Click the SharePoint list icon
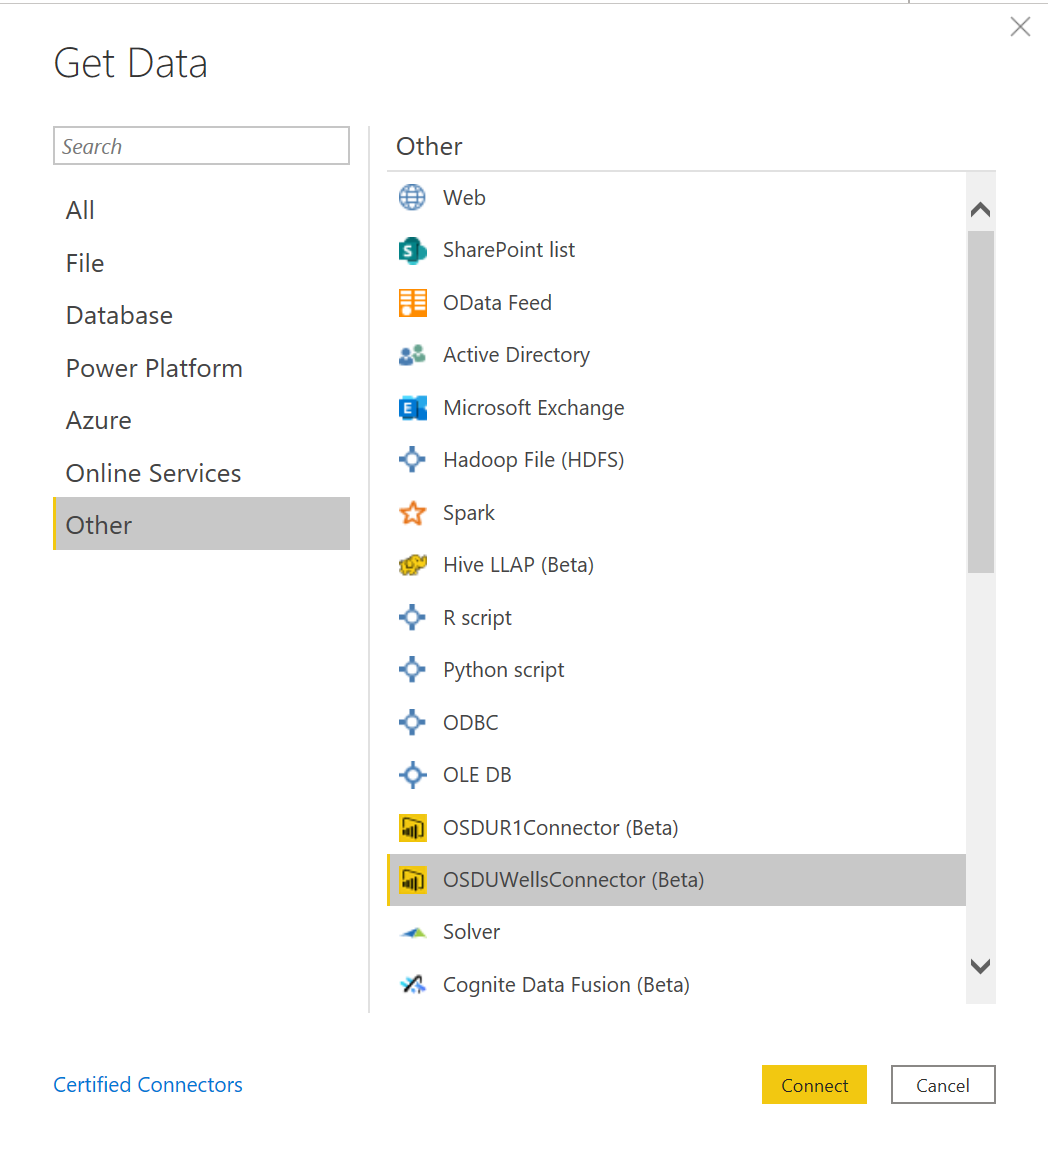 pos(412,250)
